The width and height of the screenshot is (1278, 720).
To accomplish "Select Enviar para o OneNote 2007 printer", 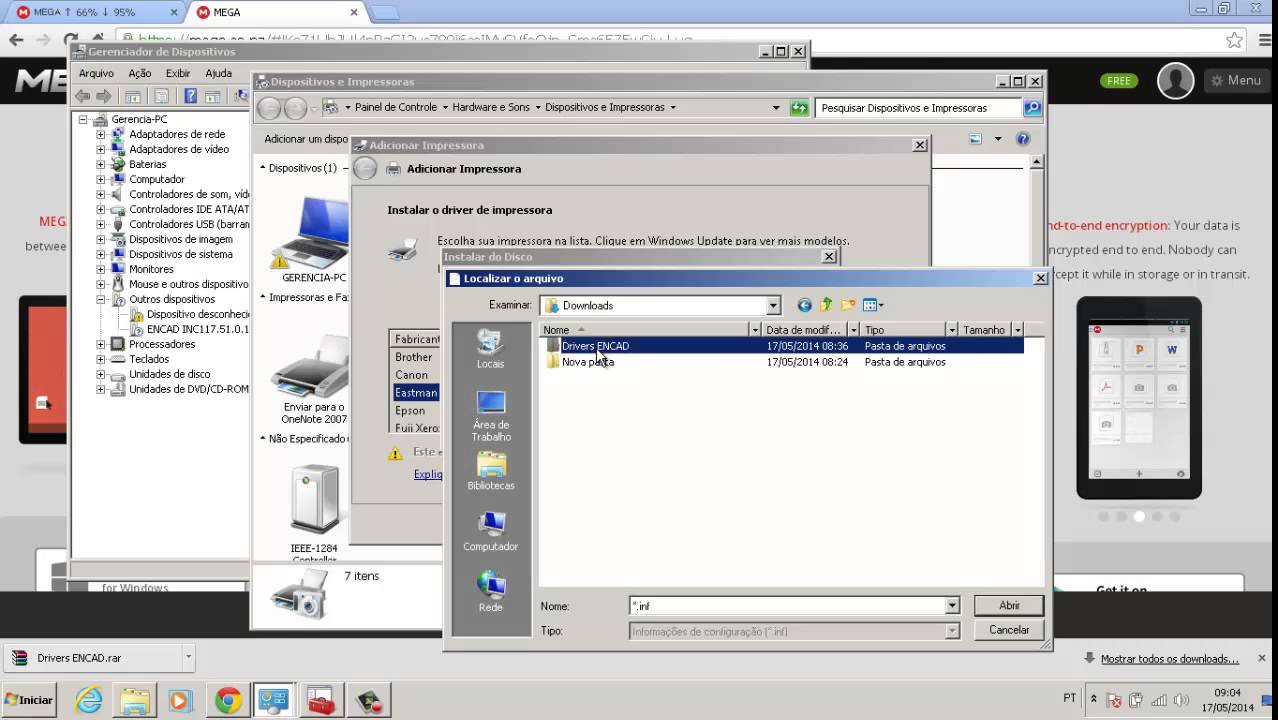I will pos(314,378).
